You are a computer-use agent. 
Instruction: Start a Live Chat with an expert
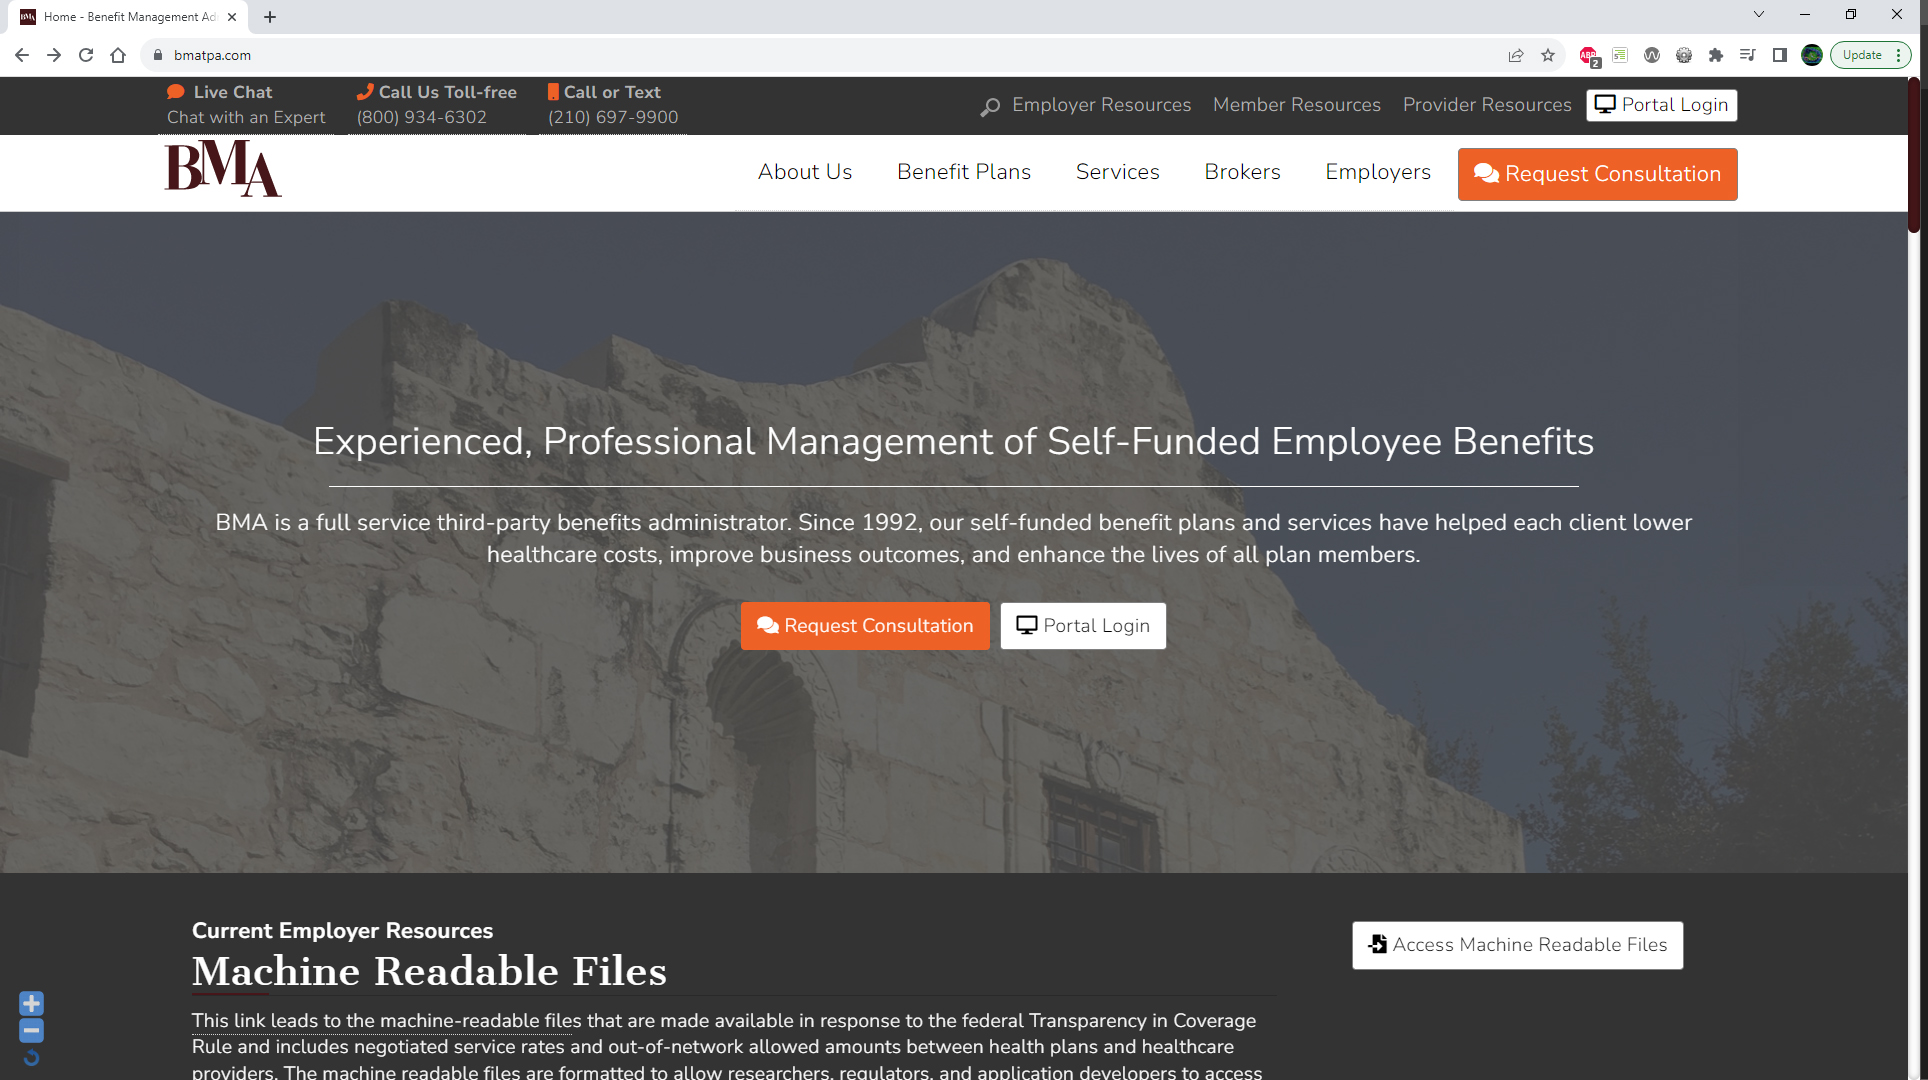point(246,104)
